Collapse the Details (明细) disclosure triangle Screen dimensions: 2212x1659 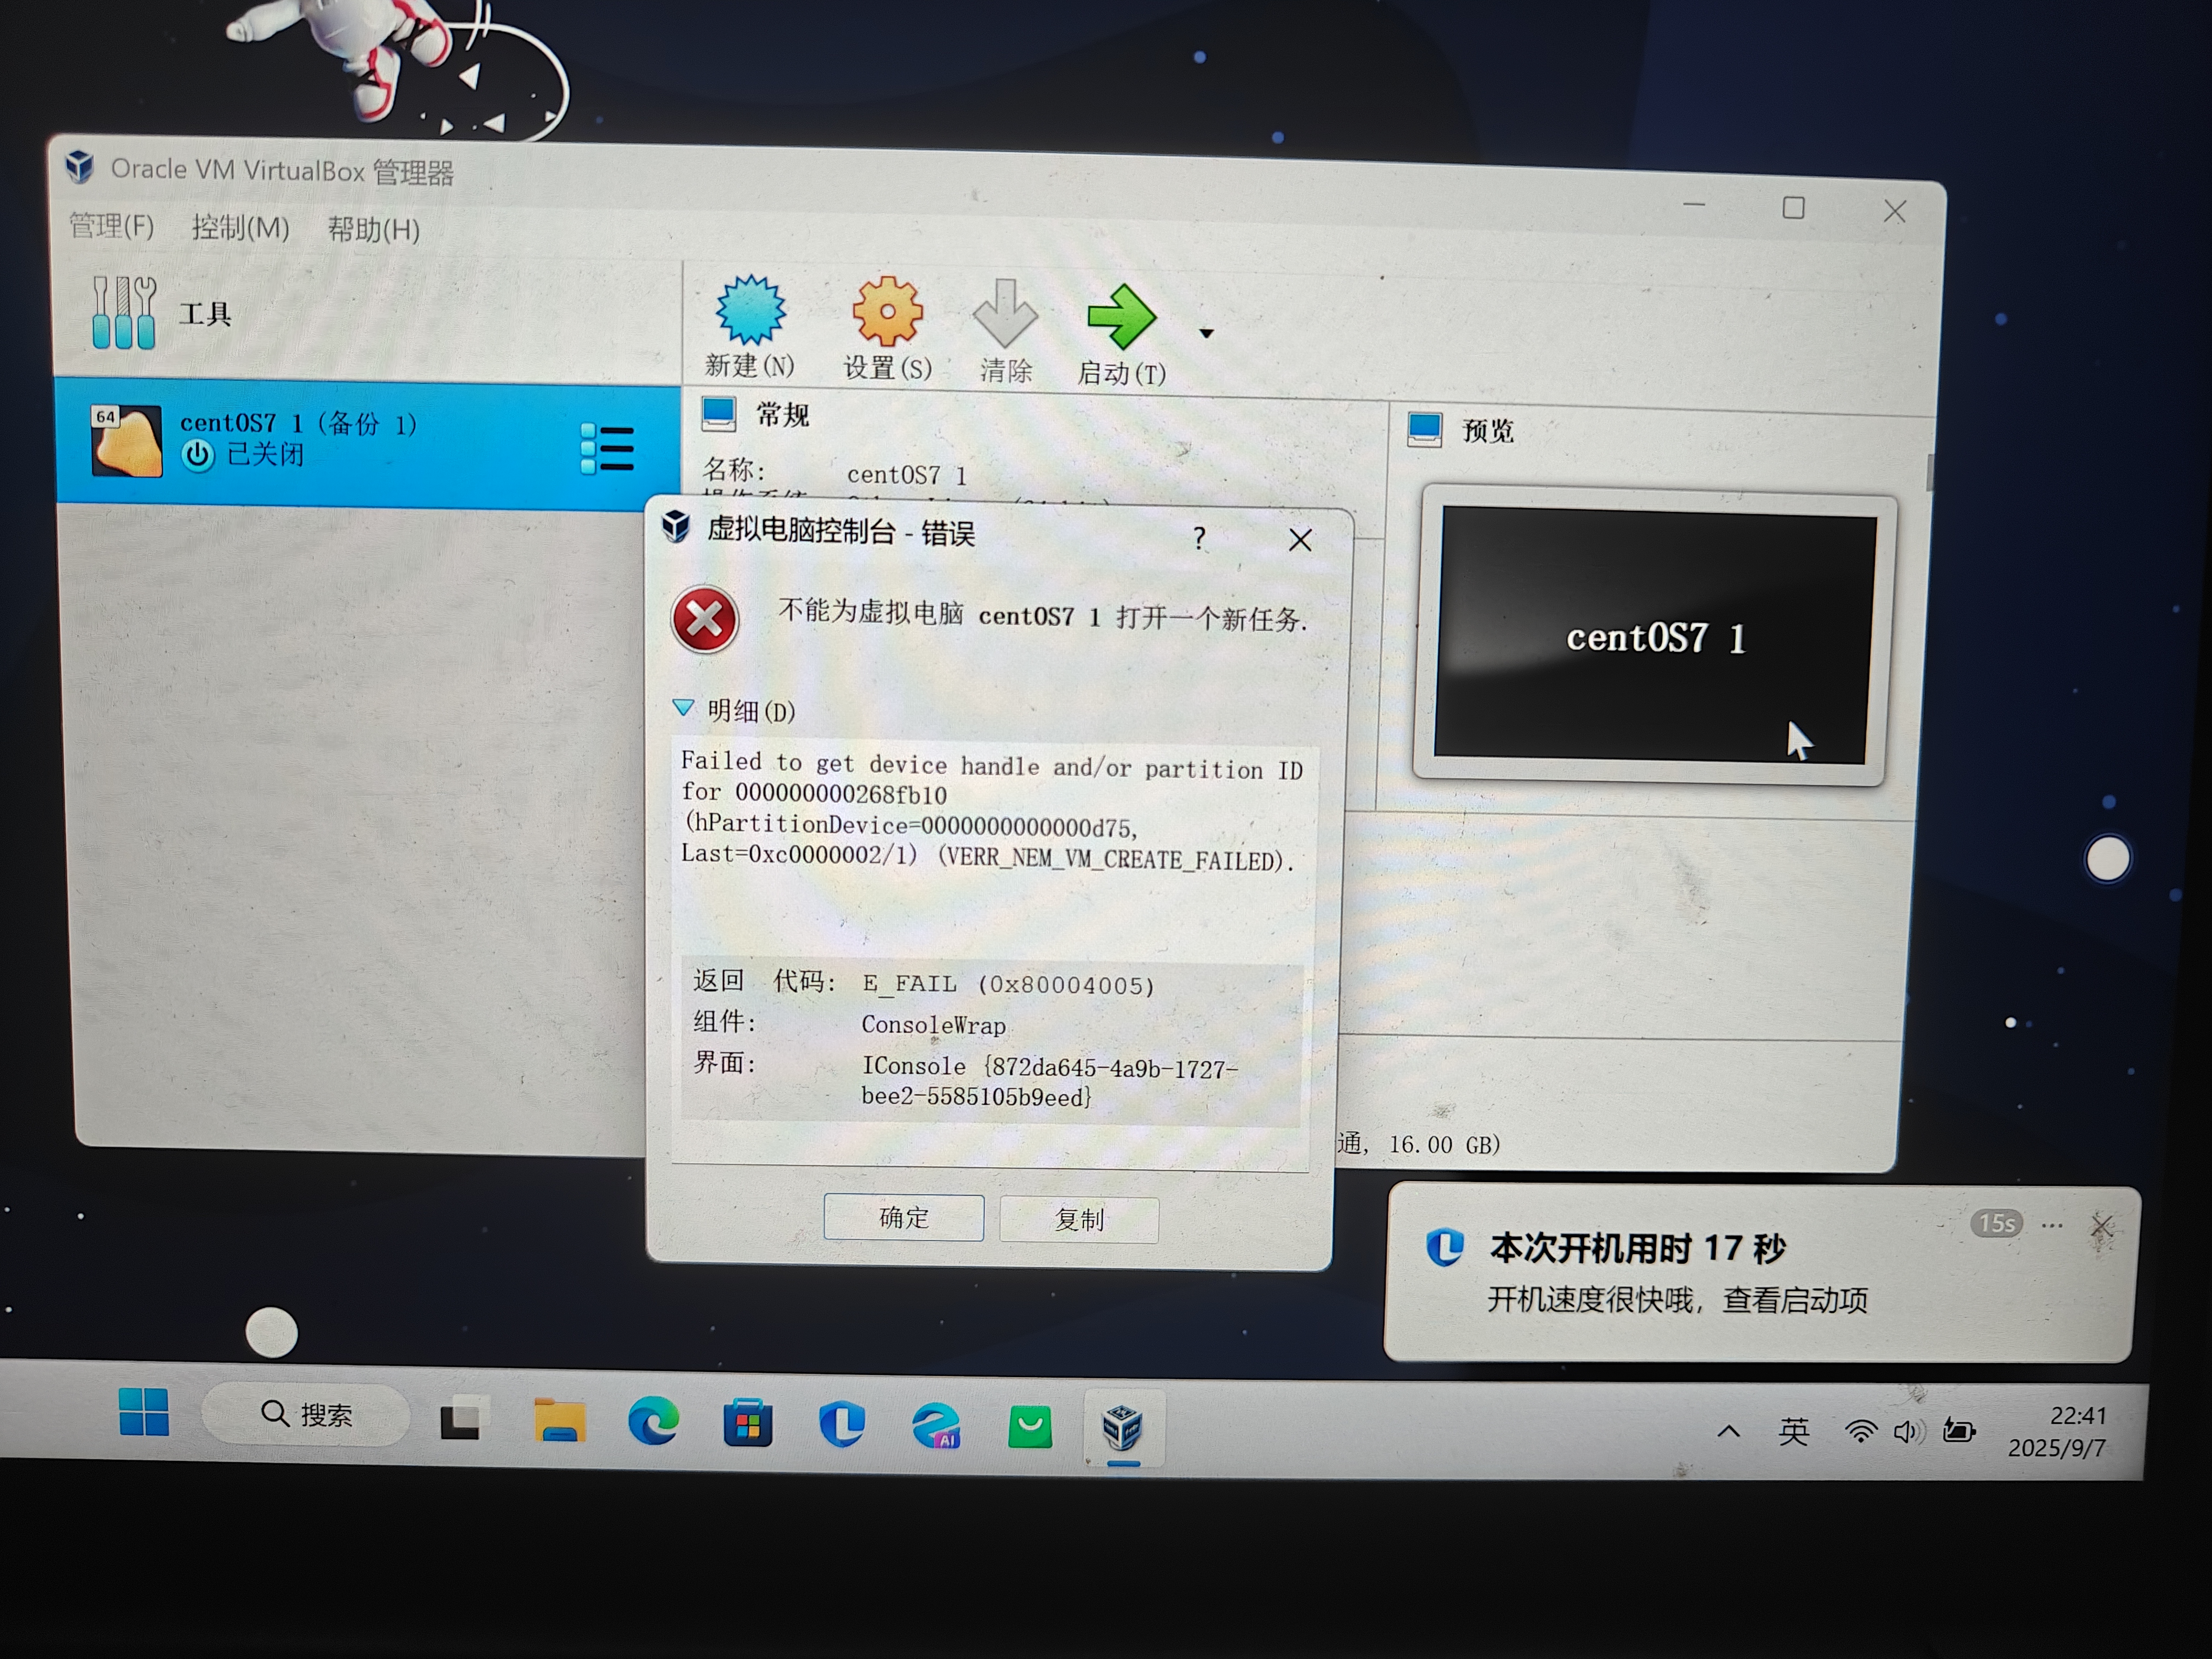[x=684, y=708]
